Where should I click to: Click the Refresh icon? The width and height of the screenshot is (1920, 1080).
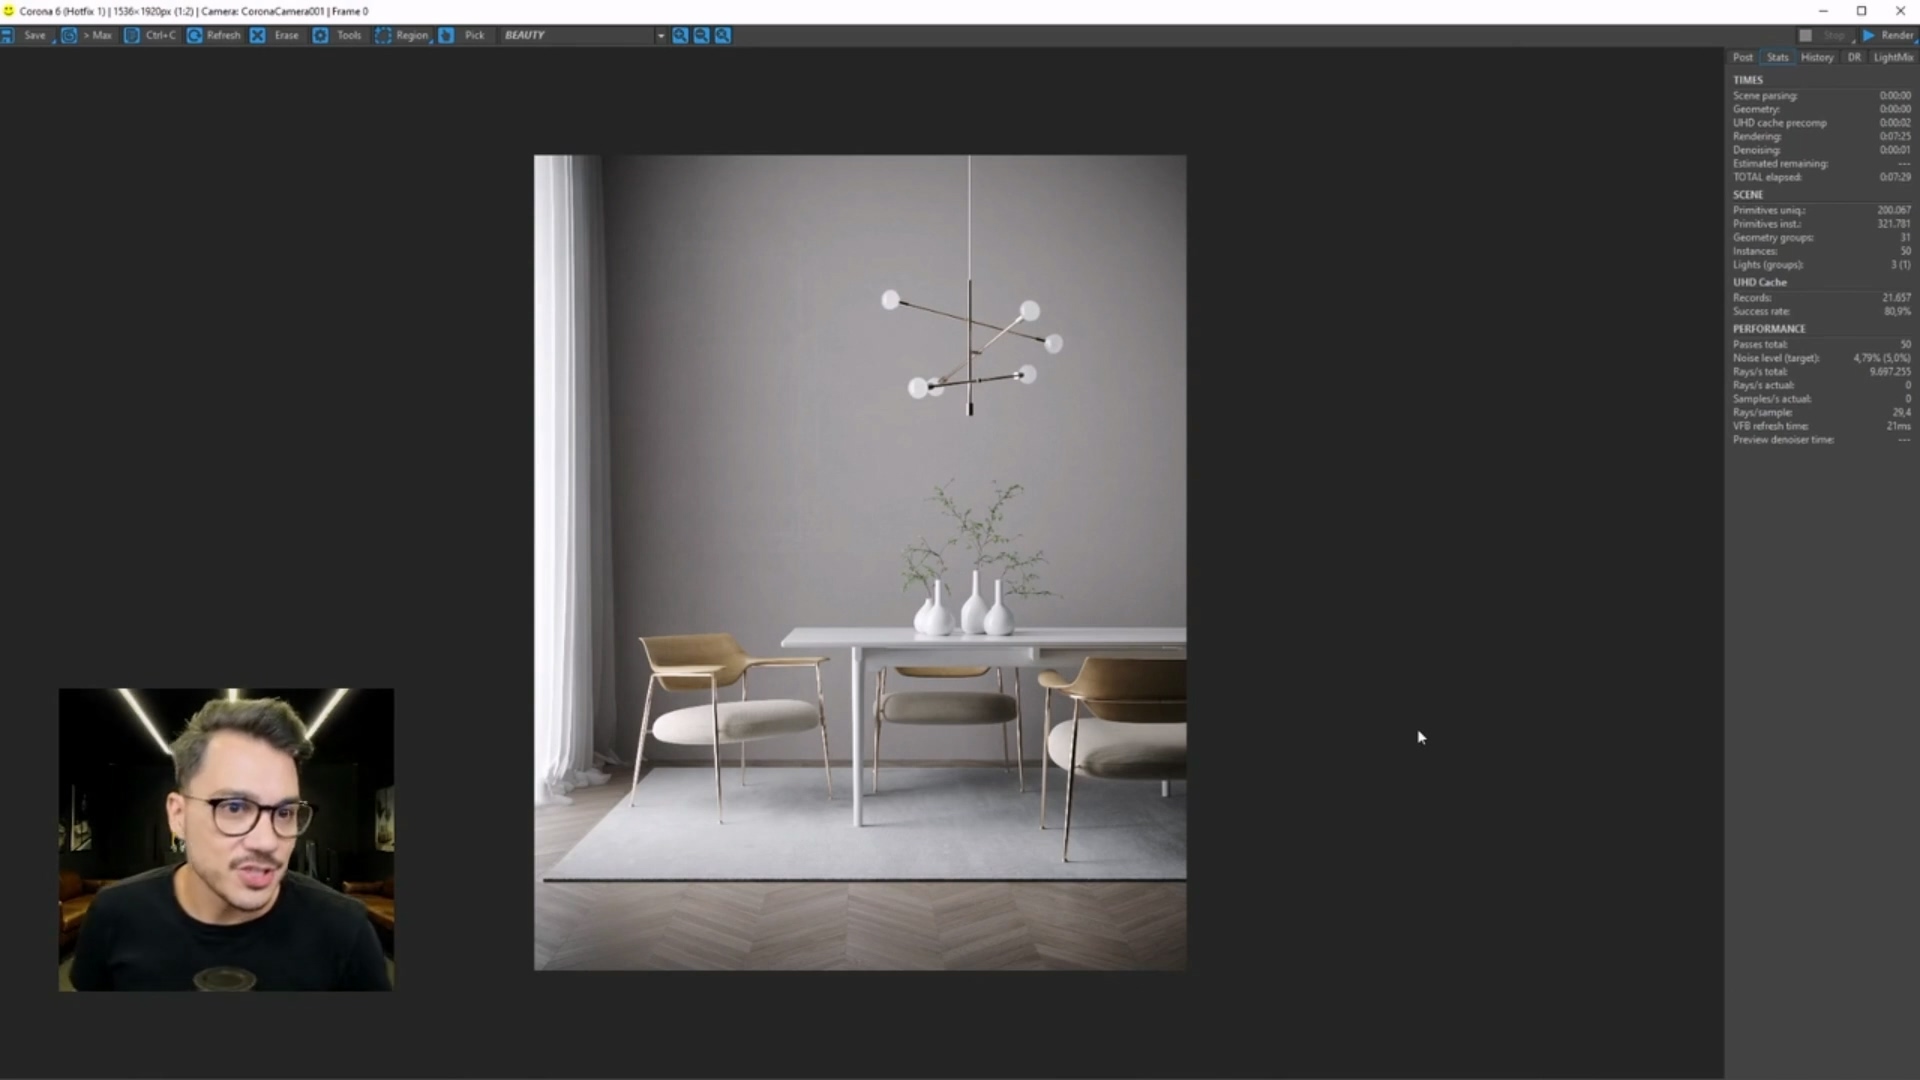195,35
